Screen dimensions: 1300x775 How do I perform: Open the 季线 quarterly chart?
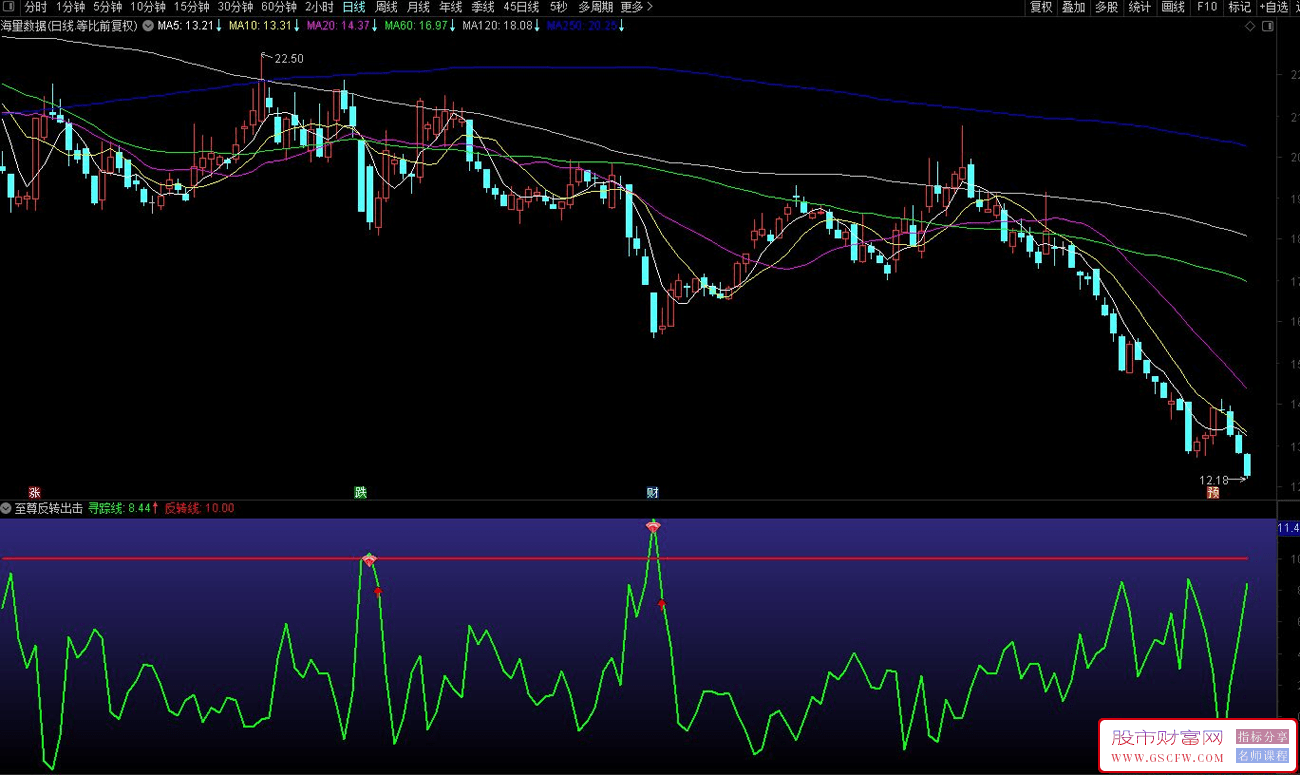483,7
